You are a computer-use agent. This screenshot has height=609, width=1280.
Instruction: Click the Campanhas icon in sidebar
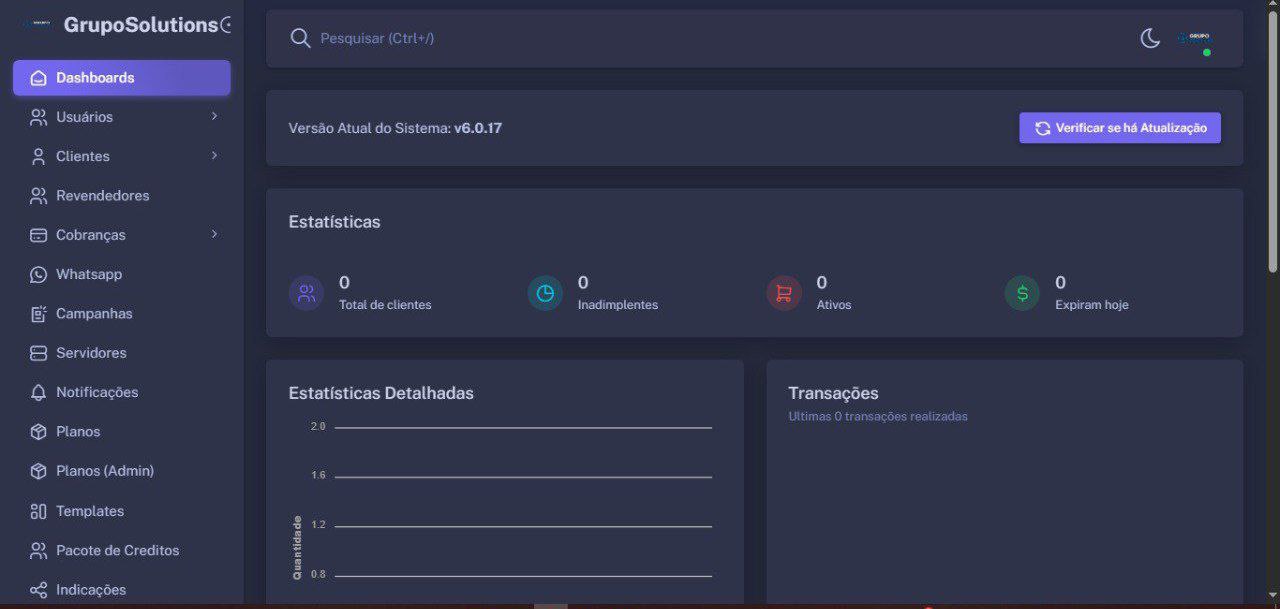point(39,314)
